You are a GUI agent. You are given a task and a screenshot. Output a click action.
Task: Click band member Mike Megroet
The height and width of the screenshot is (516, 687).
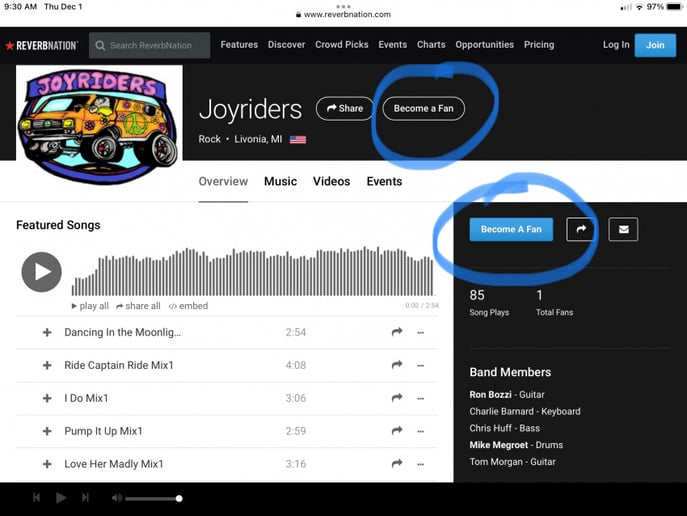coord(499,445)
